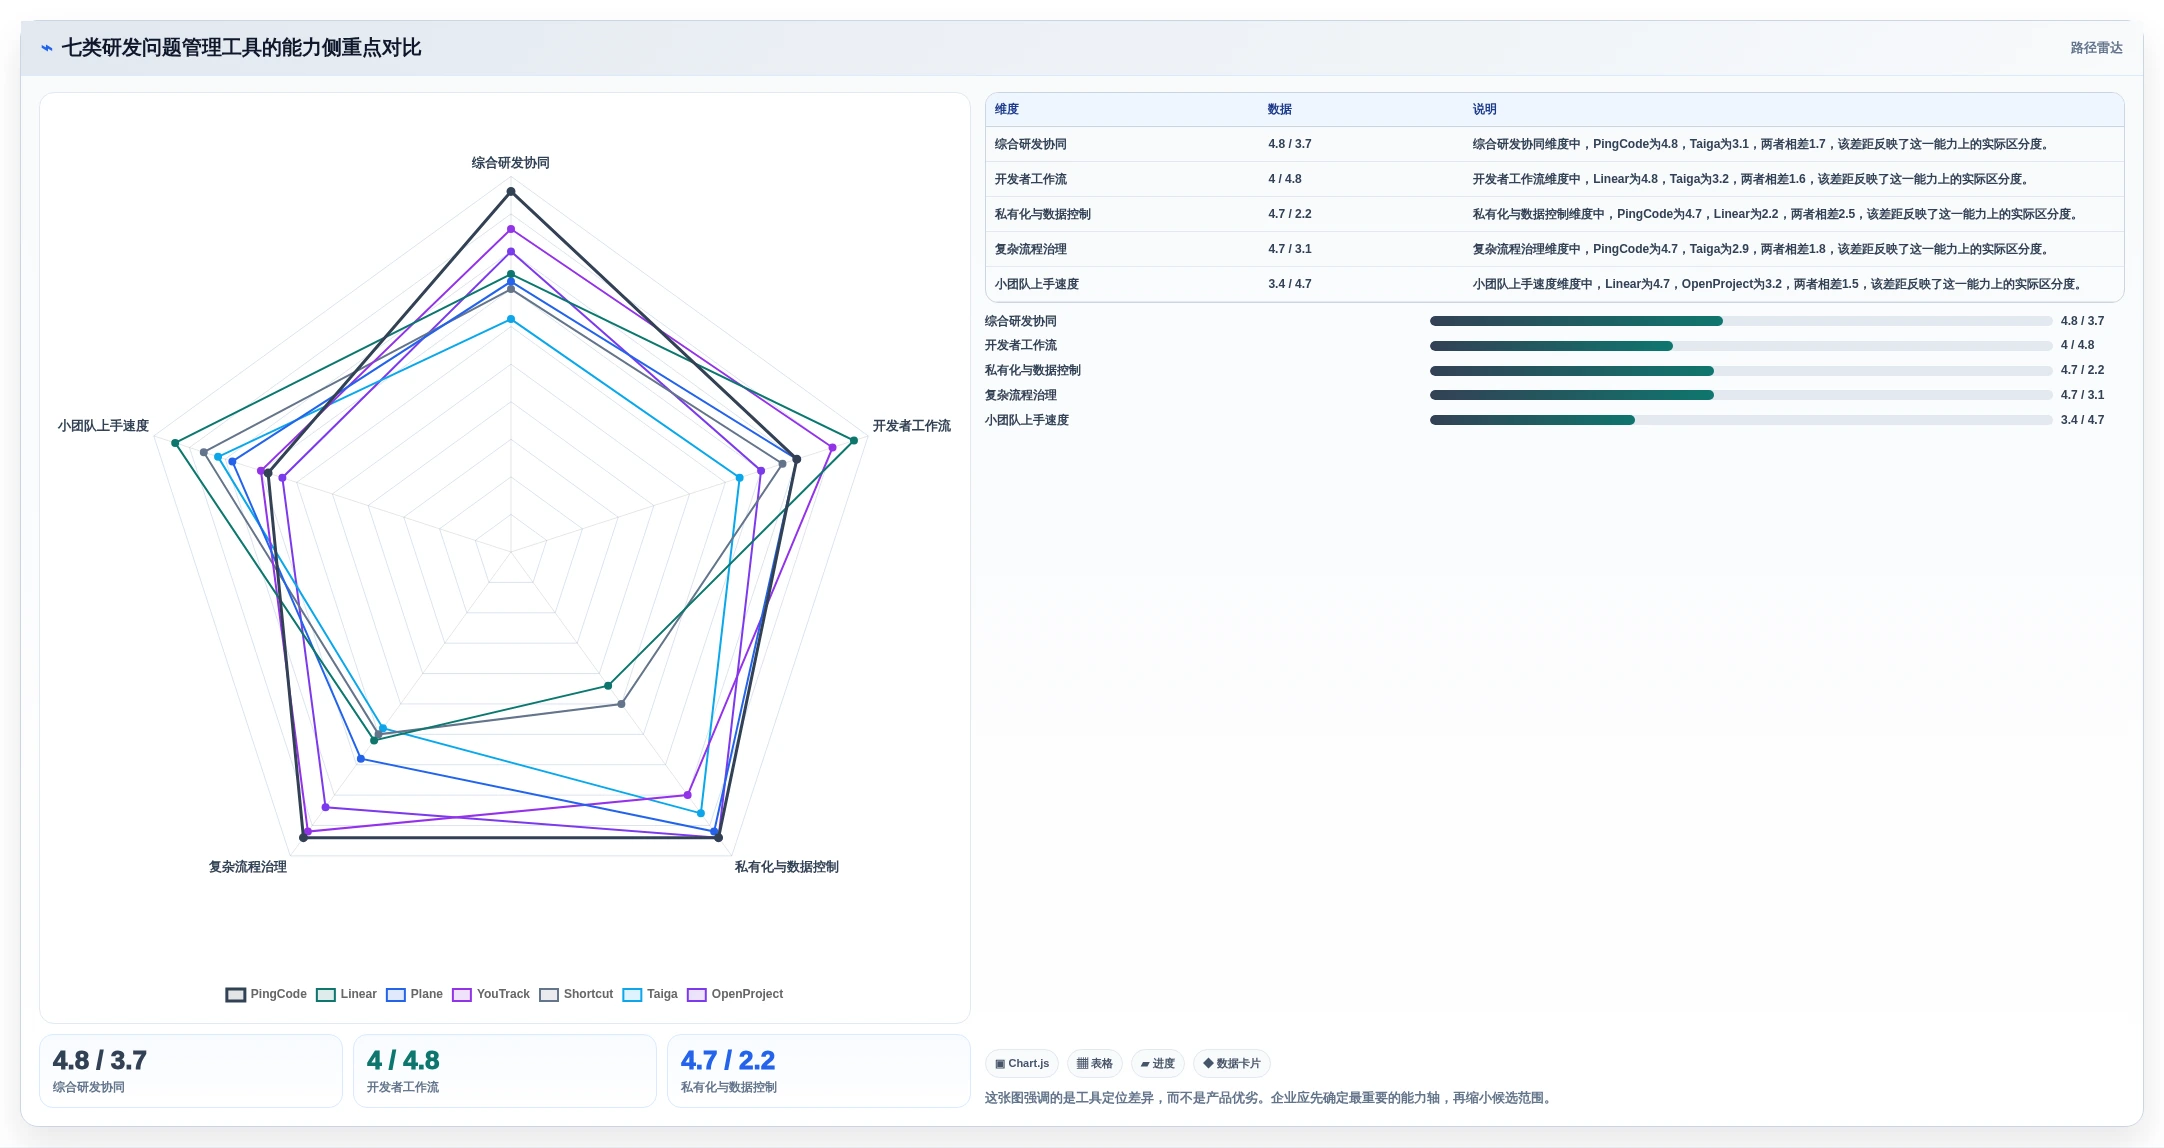The image size is (2164, 1148).
Task: Select the 开发者工作流 table row name
Action: 1031,179
